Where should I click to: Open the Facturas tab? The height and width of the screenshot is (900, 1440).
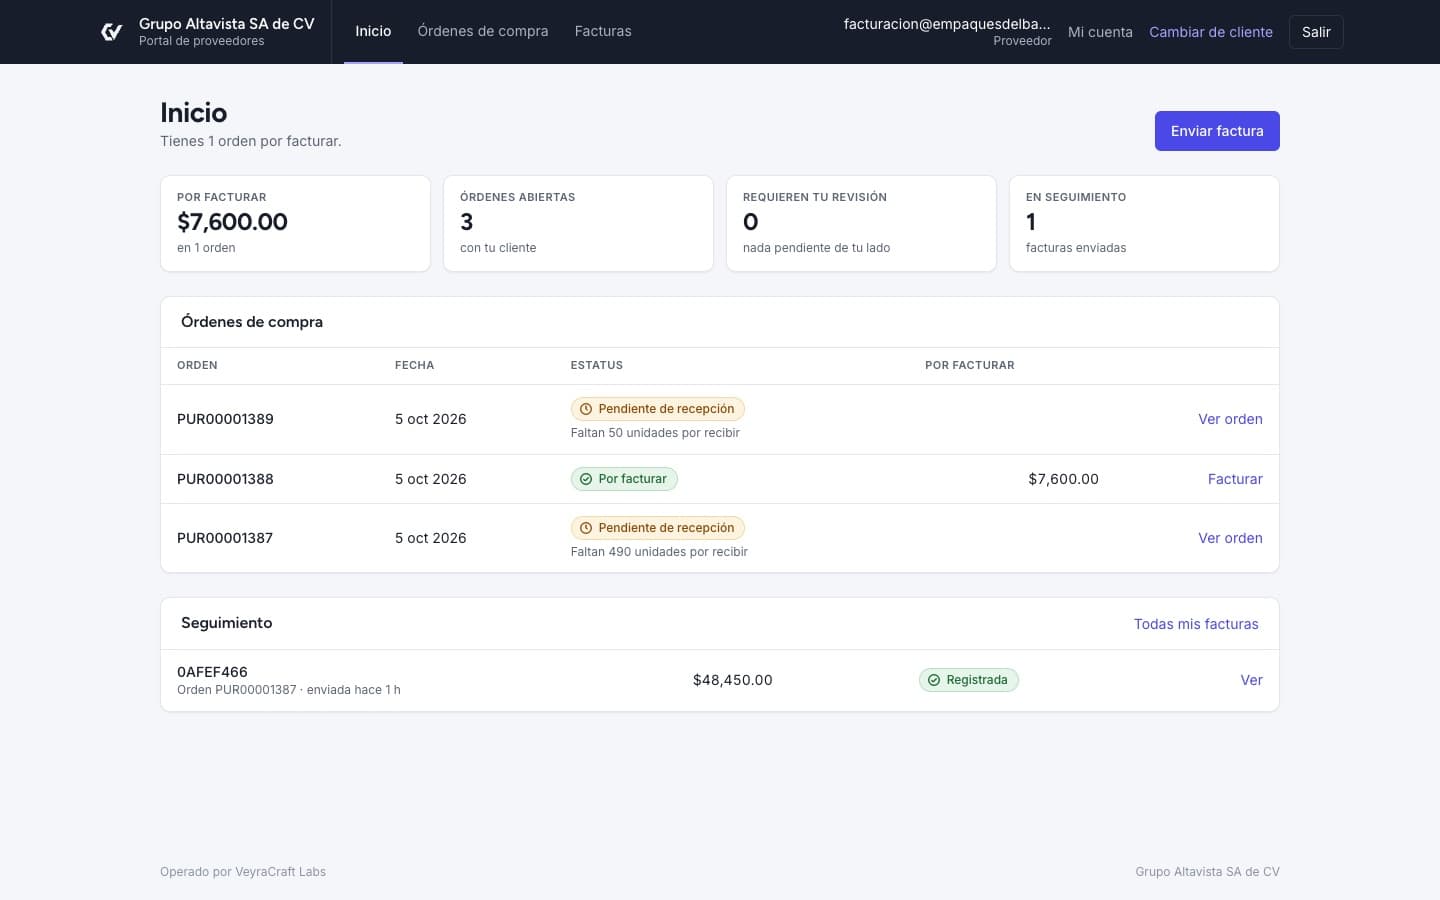(x=603, y=32)
